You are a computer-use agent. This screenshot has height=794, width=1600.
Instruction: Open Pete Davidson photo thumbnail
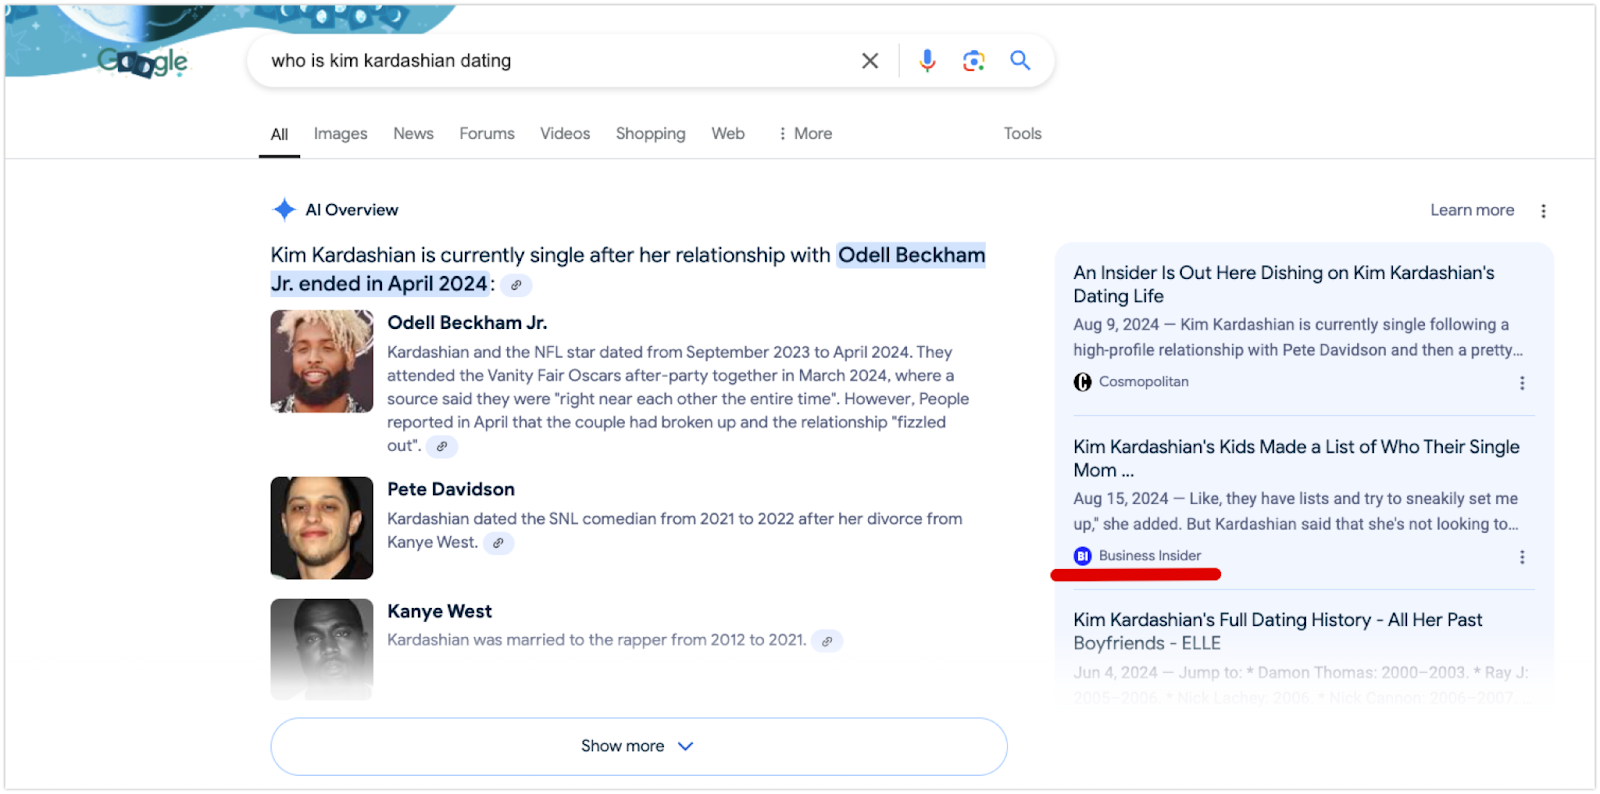pos(322,528)
